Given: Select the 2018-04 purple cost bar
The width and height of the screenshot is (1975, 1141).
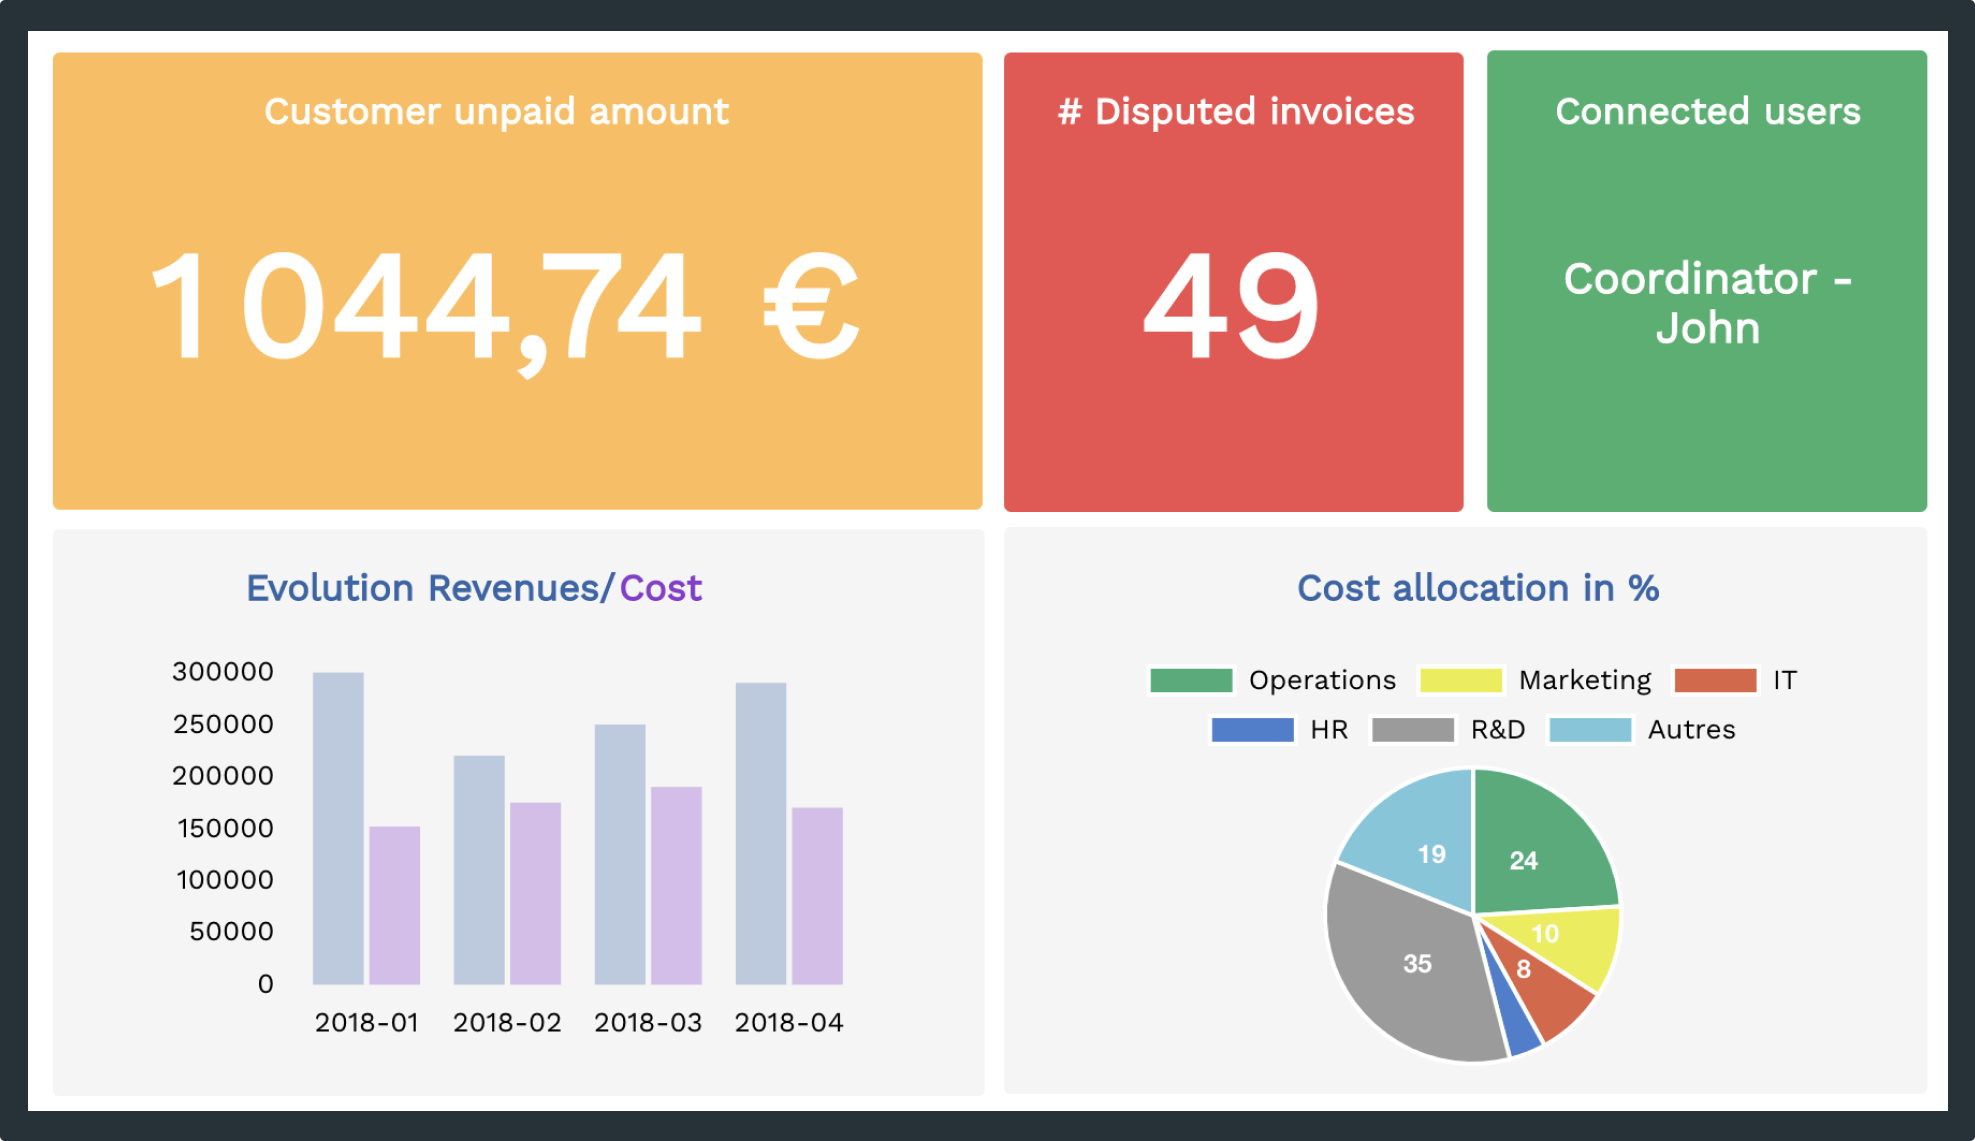Looking at the screenshot, I should tap(817, 895).
